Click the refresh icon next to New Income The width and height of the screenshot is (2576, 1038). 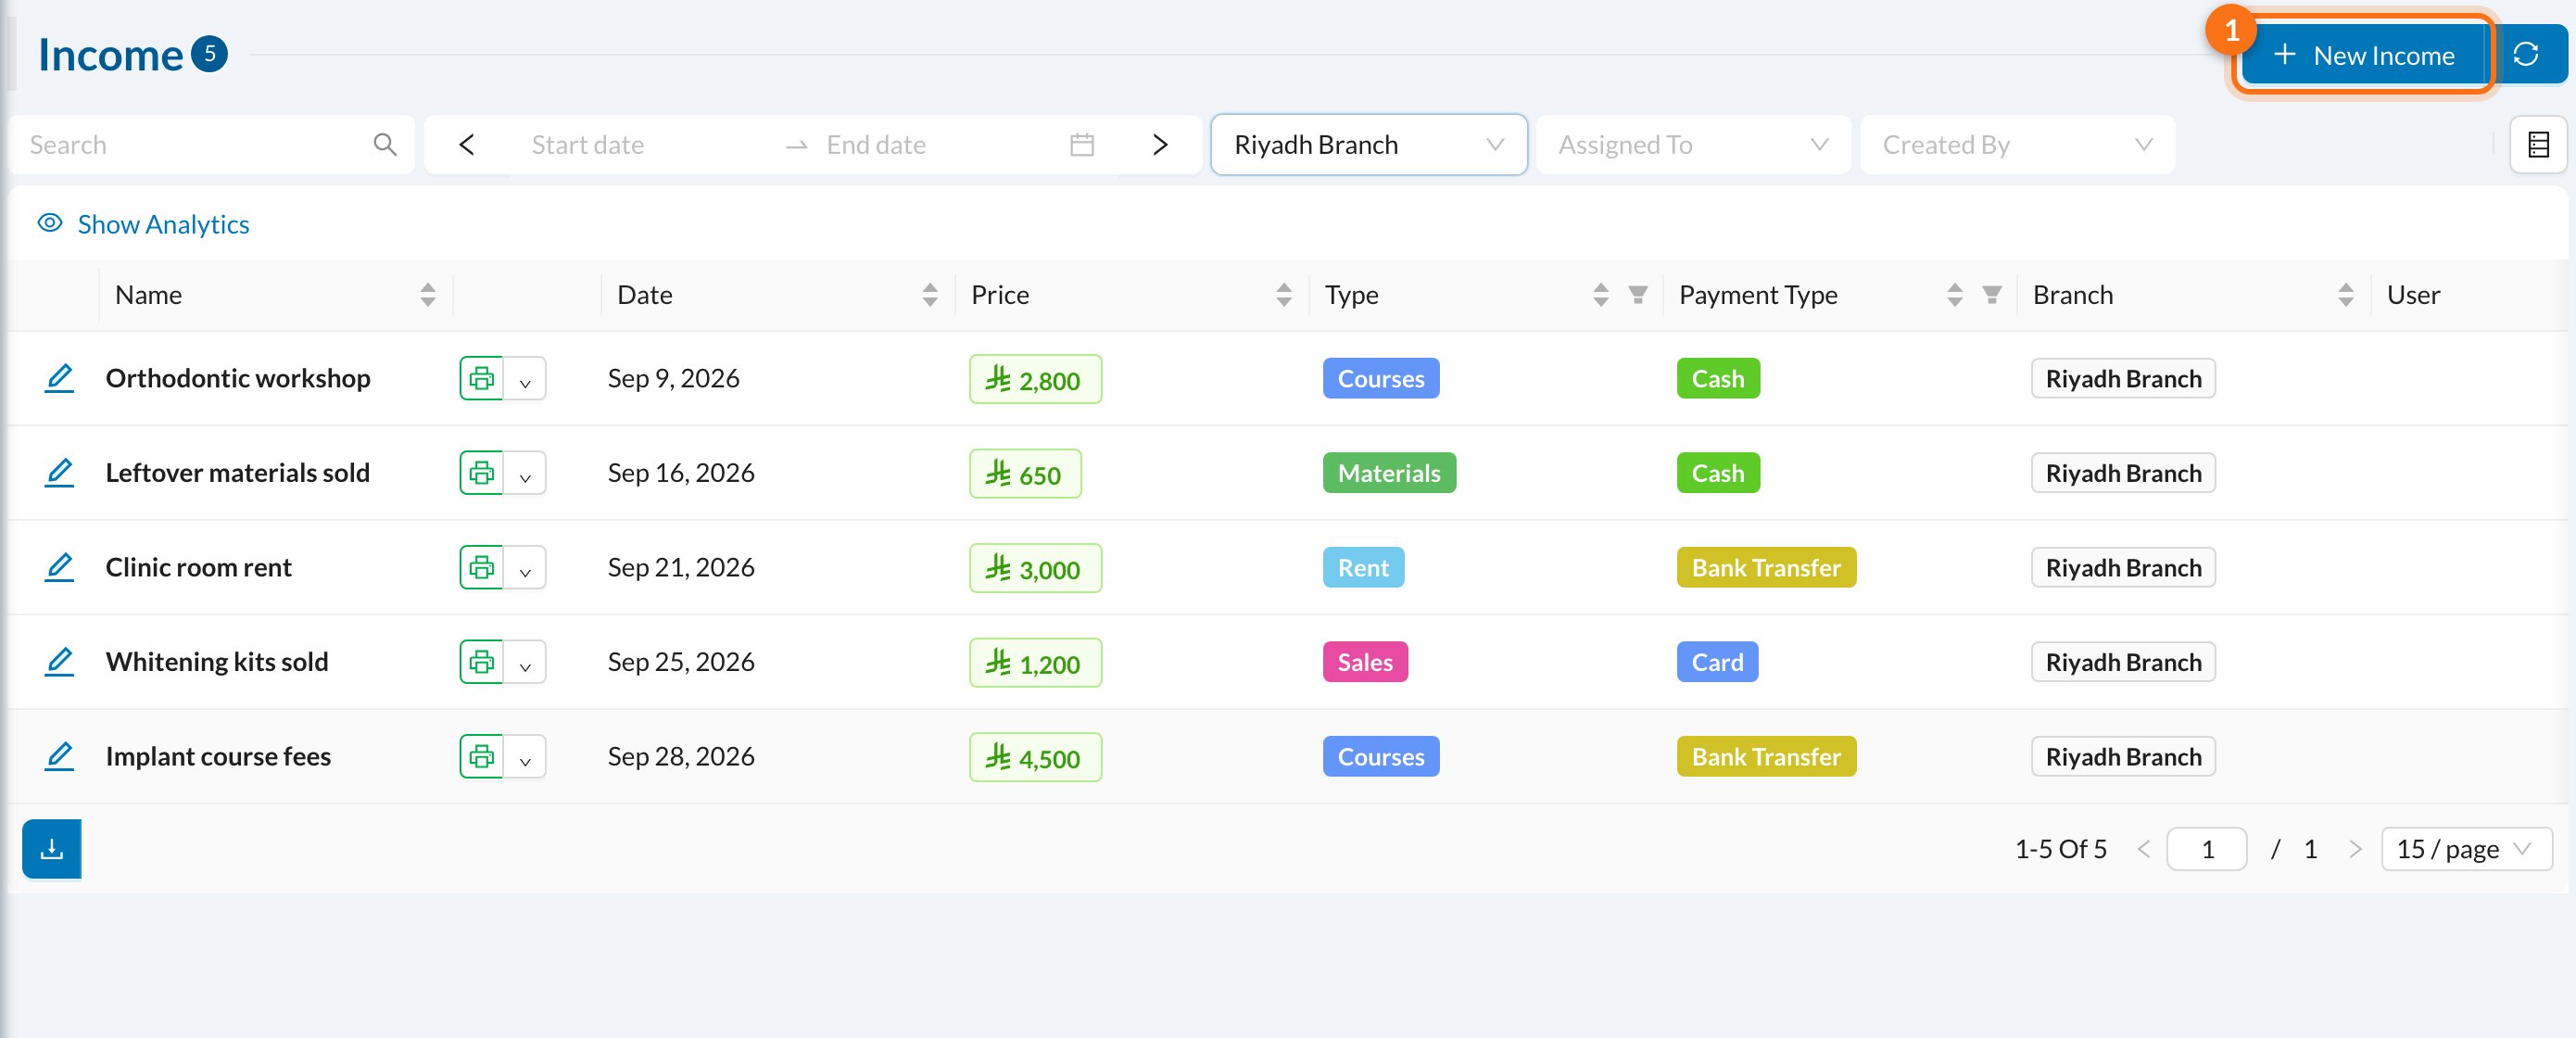click(2525, 54)
